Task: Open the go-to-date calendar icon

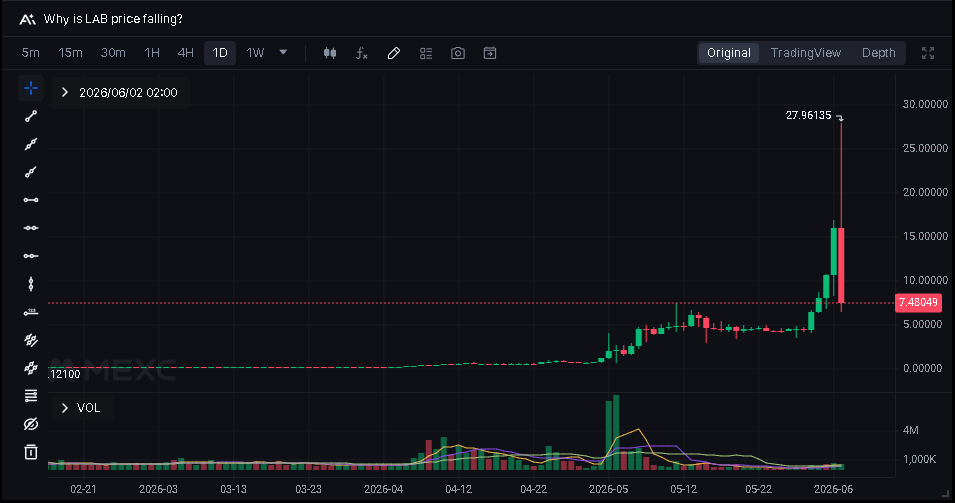Action: click(490, 53)
